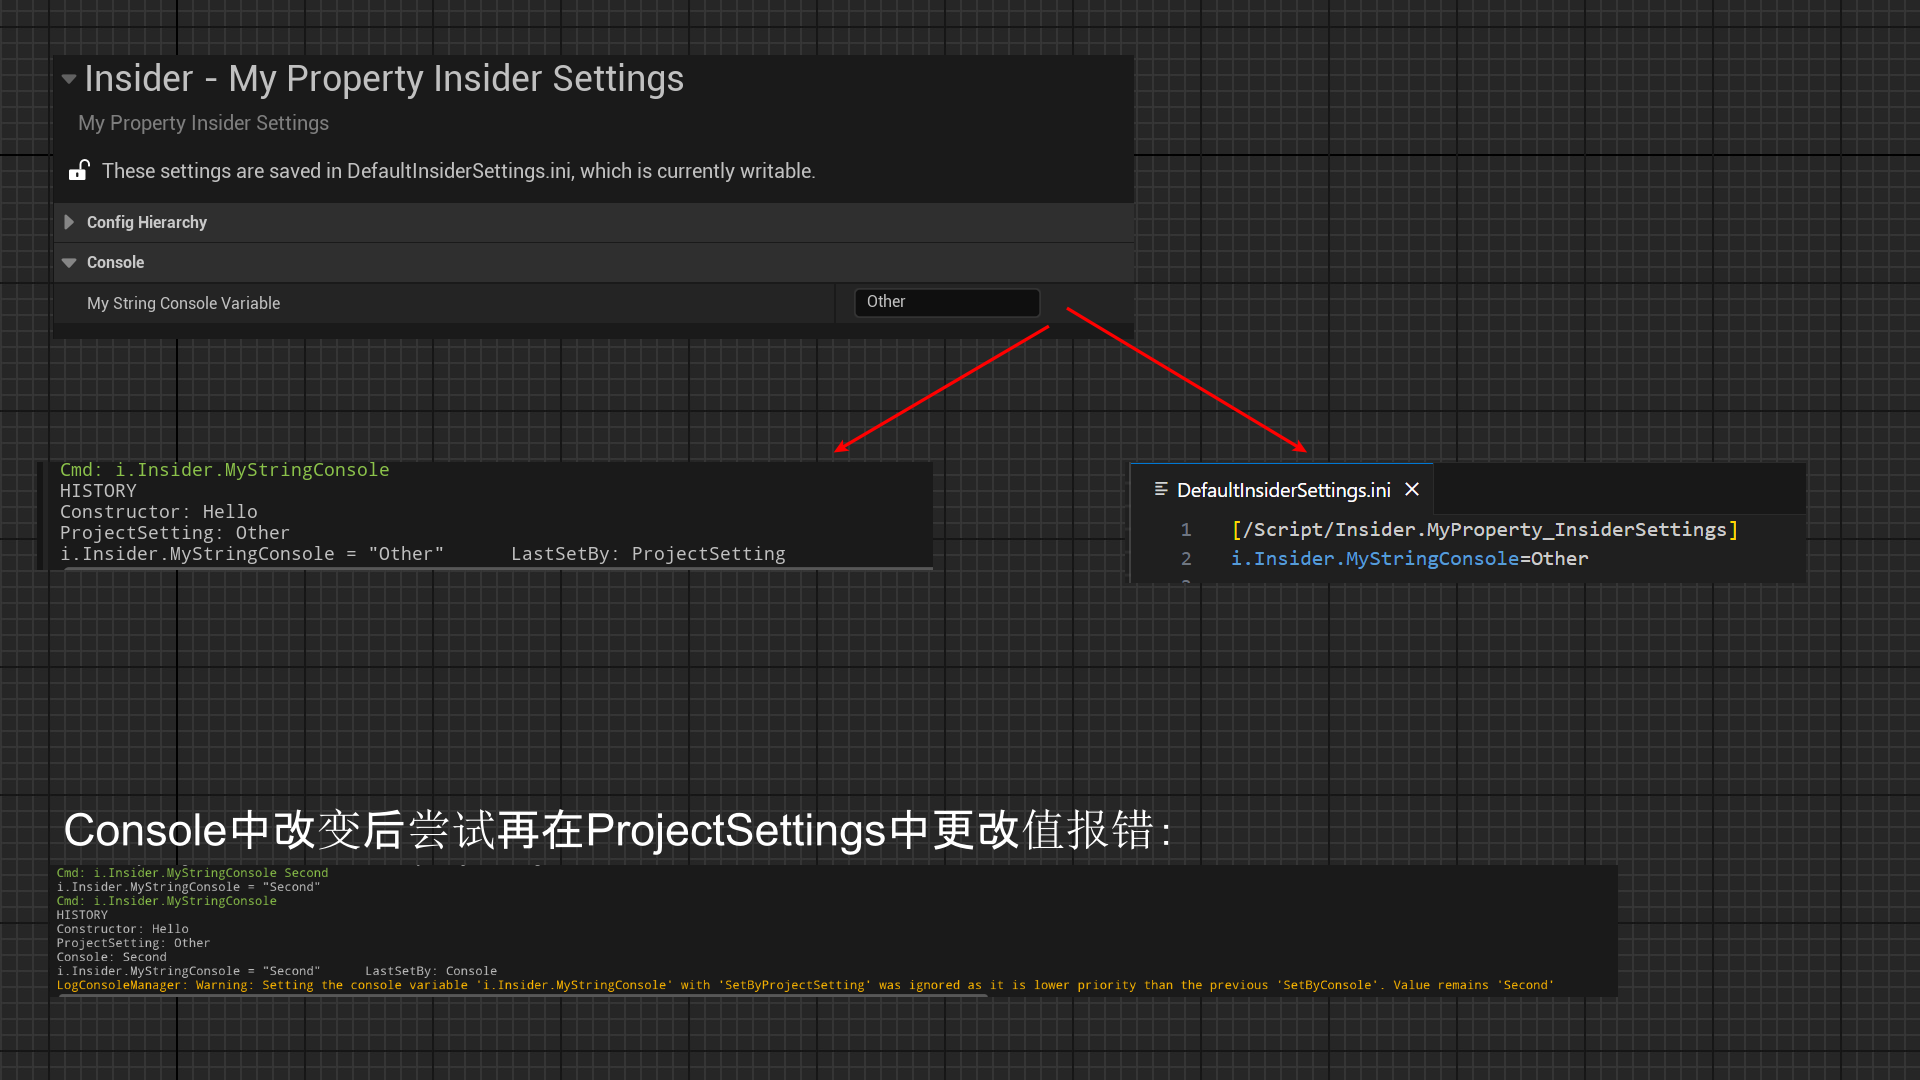The height and width of the screenshot is (1080, 1920).
Task: Collapse the Insider settings section heading arrow
Action: point(68,79)
